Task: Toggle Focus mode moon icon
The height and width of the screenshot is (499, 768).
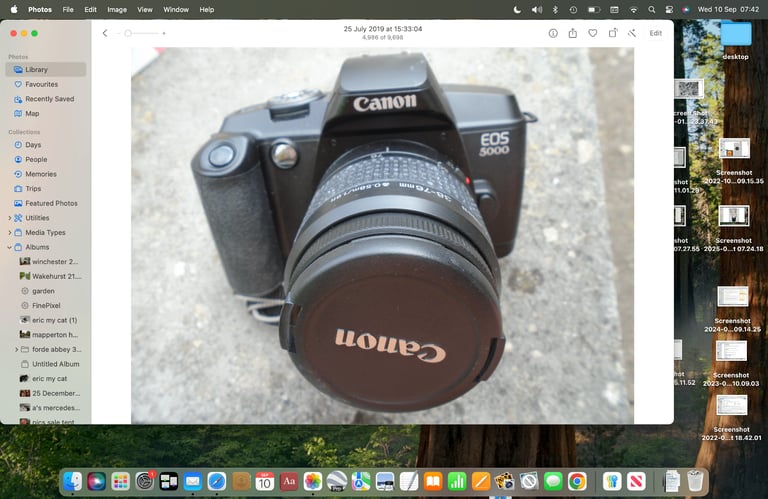Action: pyautogui.click(x=517, y=9)
